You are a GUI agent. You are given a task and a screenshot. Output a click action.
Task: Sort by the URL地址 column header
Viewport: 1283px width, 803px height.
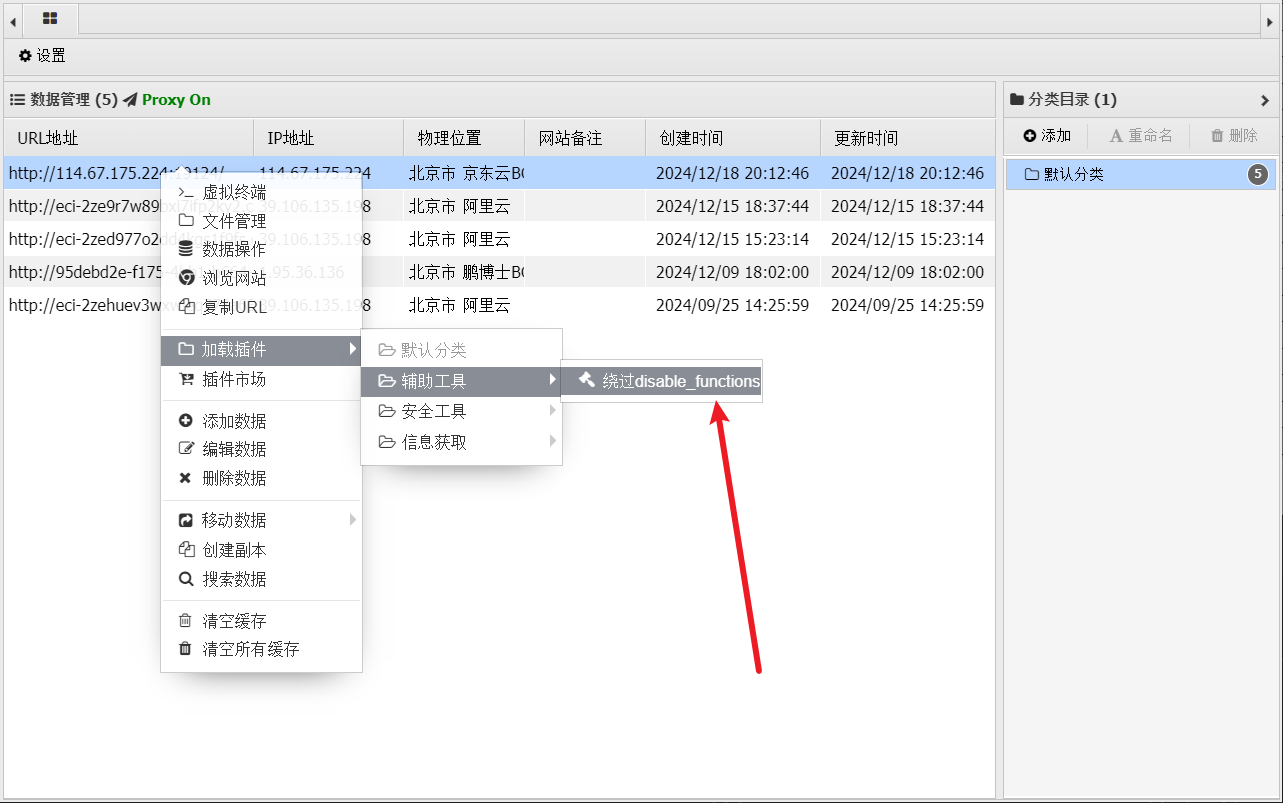point(128,138)
